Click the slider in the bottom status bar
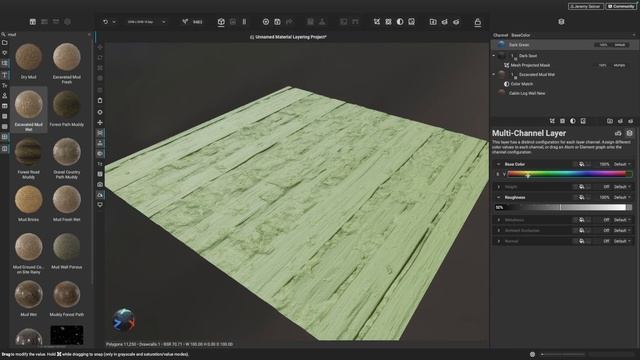This screenshot has height=360, width=640. click(563, 354)
